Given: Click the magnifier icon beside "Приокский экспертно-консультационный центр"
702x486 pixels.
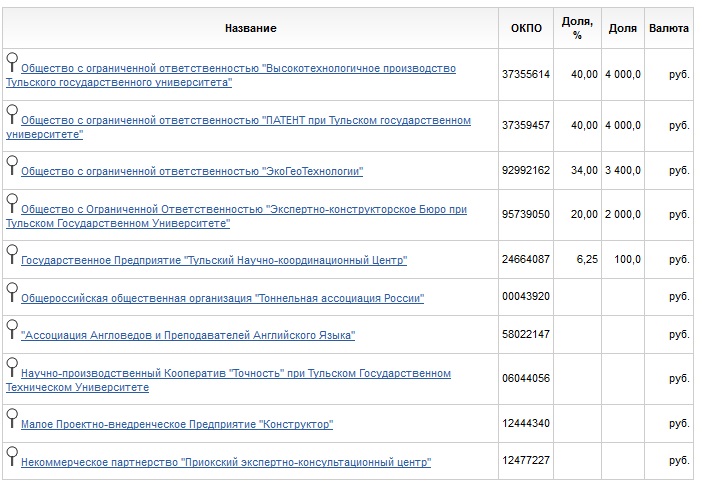Looking at the screenshot, I should 11,454.
